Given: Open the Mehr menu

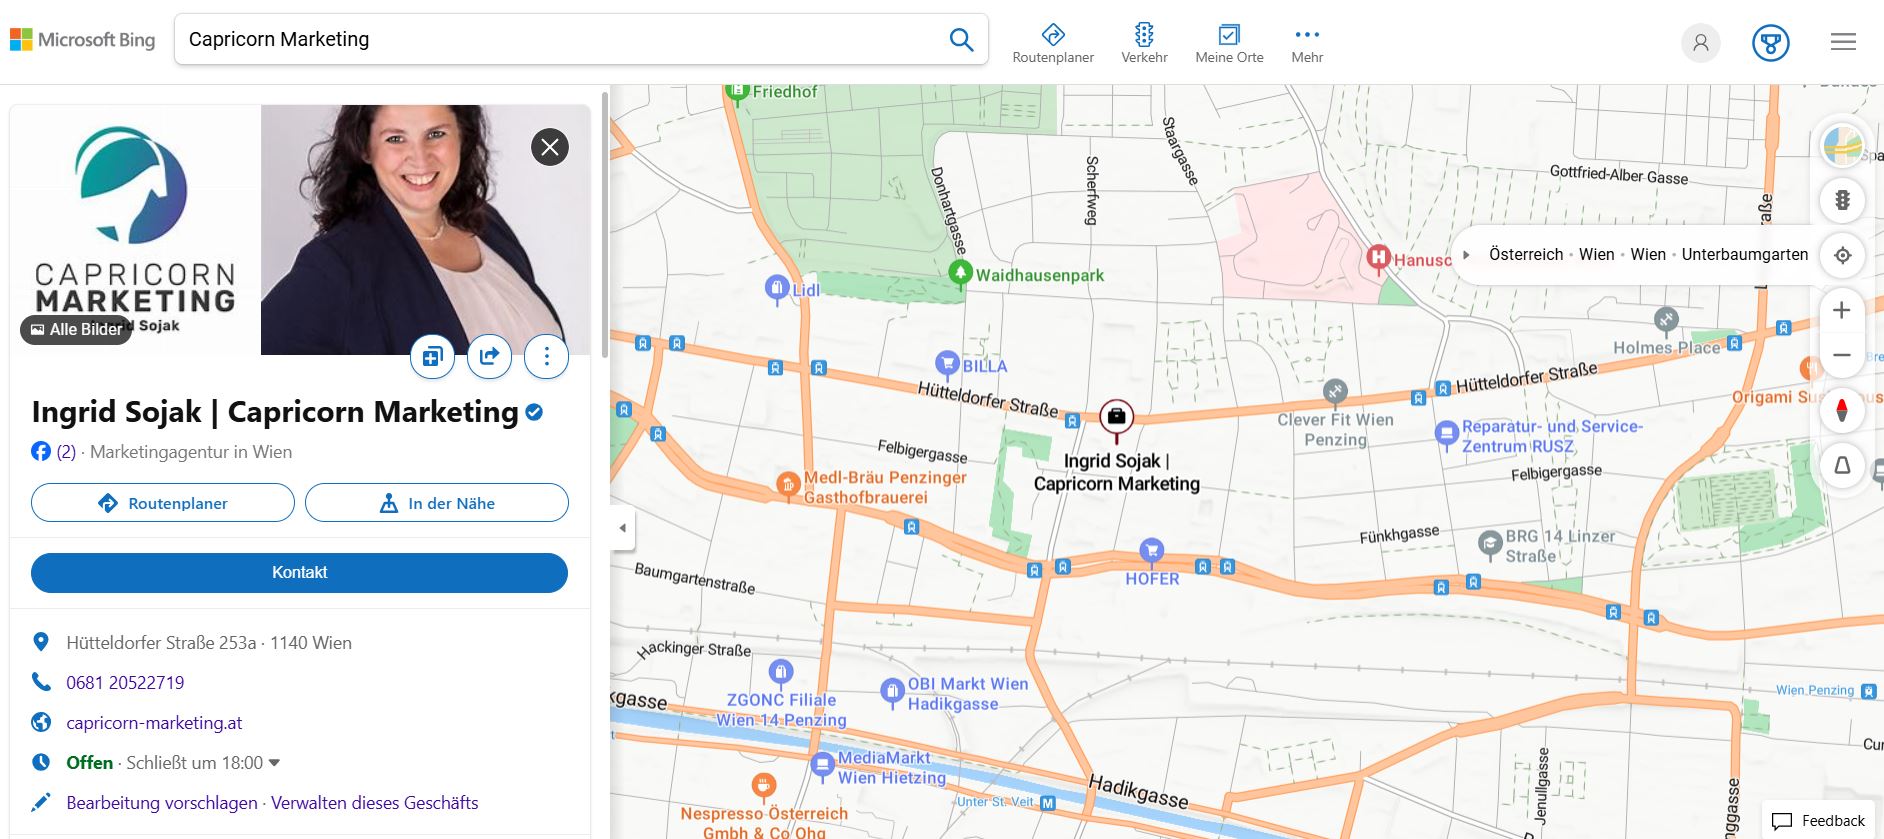Looking at the screenshot, I should click(x=1307, y=44).
